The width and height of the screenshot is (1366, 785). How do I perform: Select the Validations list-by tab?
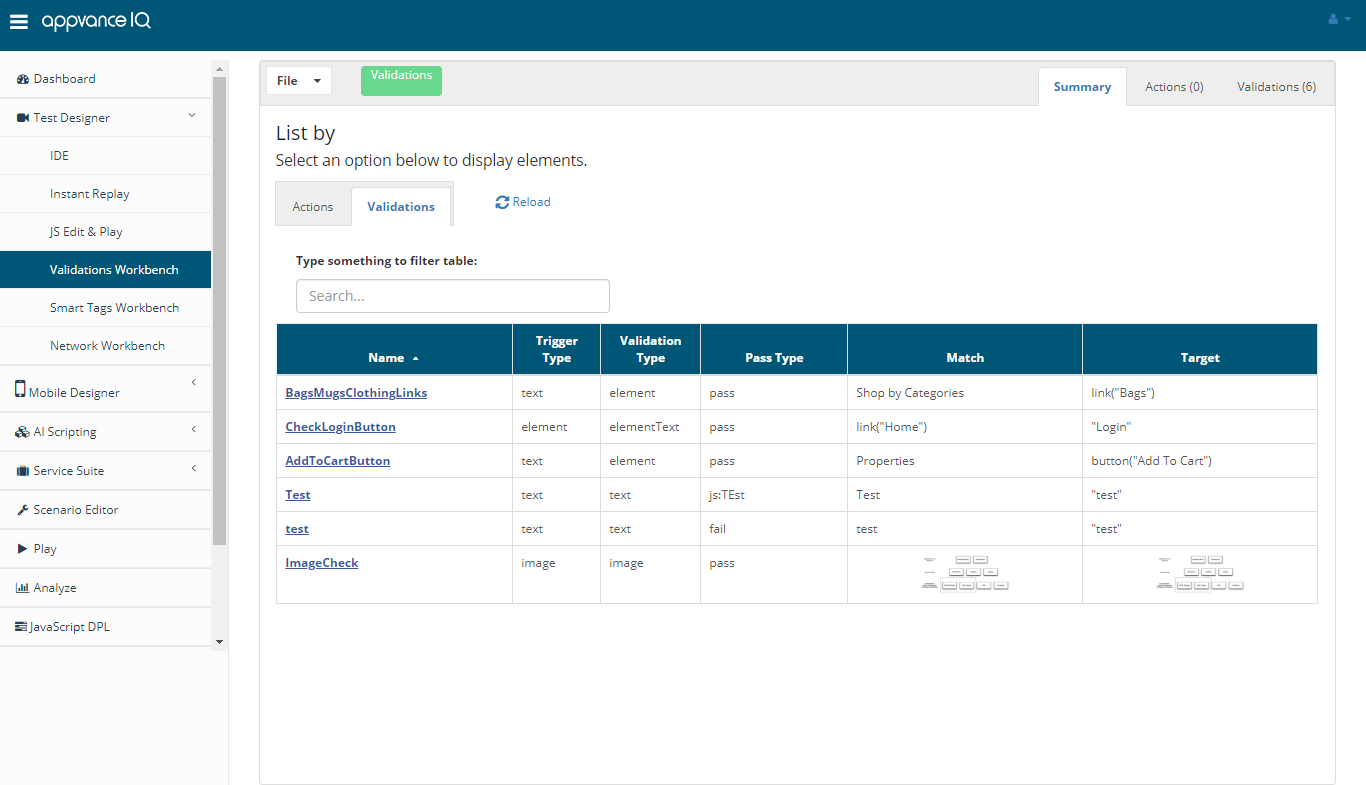click(x=401, y=206)
